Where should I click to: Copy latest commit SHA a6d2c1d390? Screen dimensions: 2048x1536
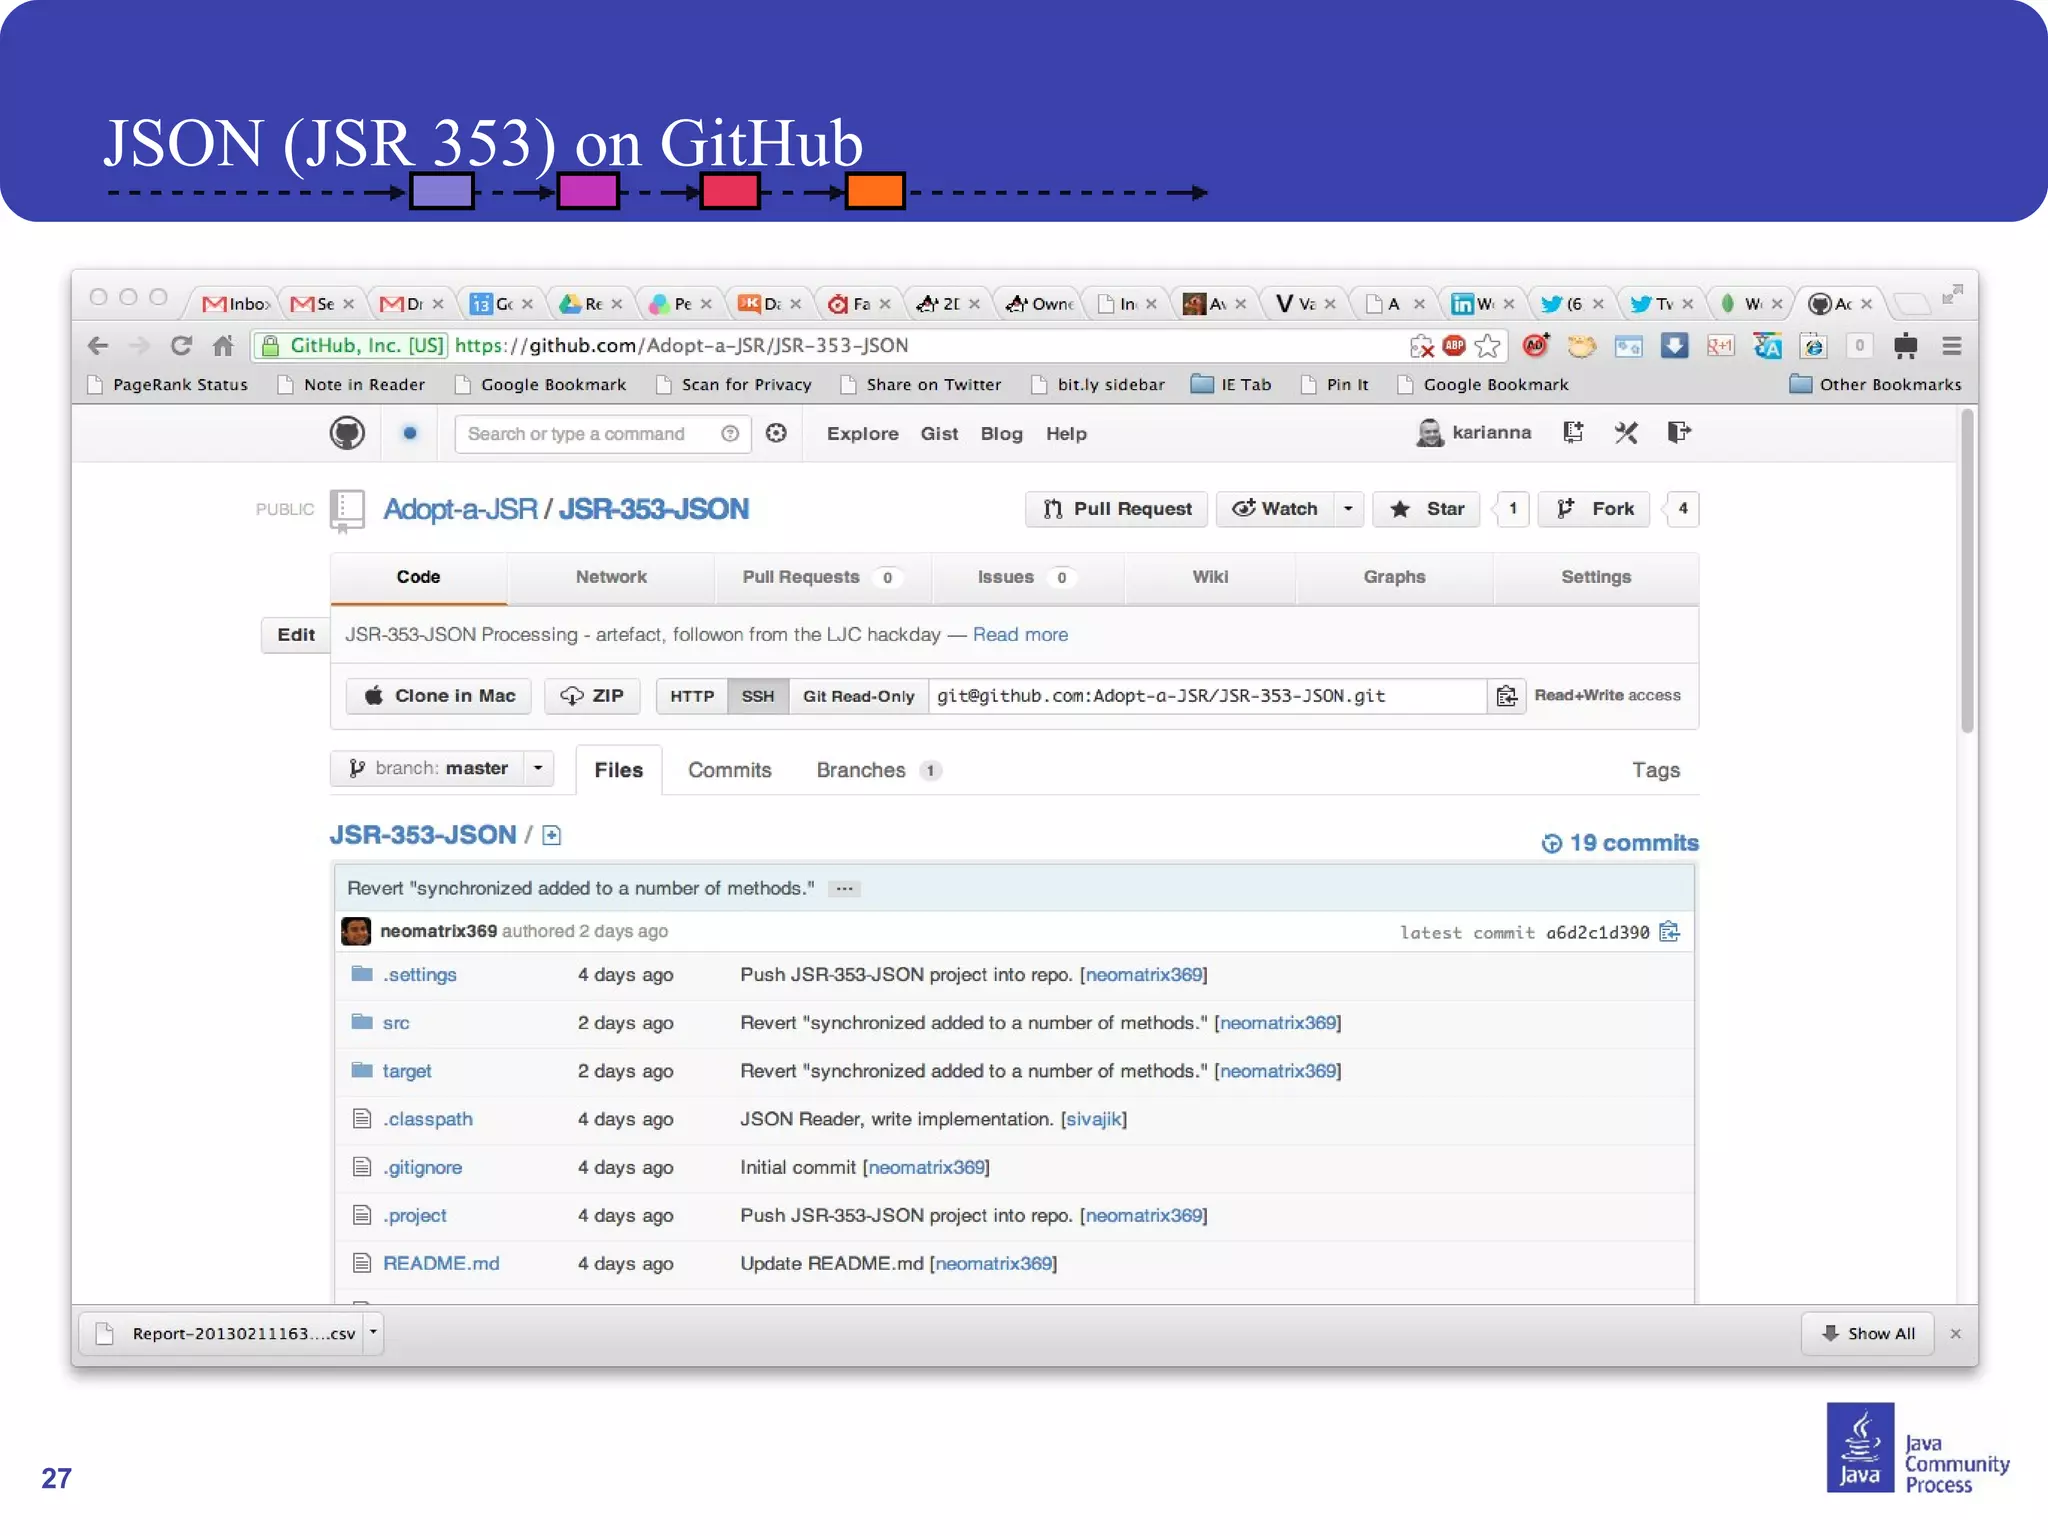pyautogui.click(x=1669, y=932)
